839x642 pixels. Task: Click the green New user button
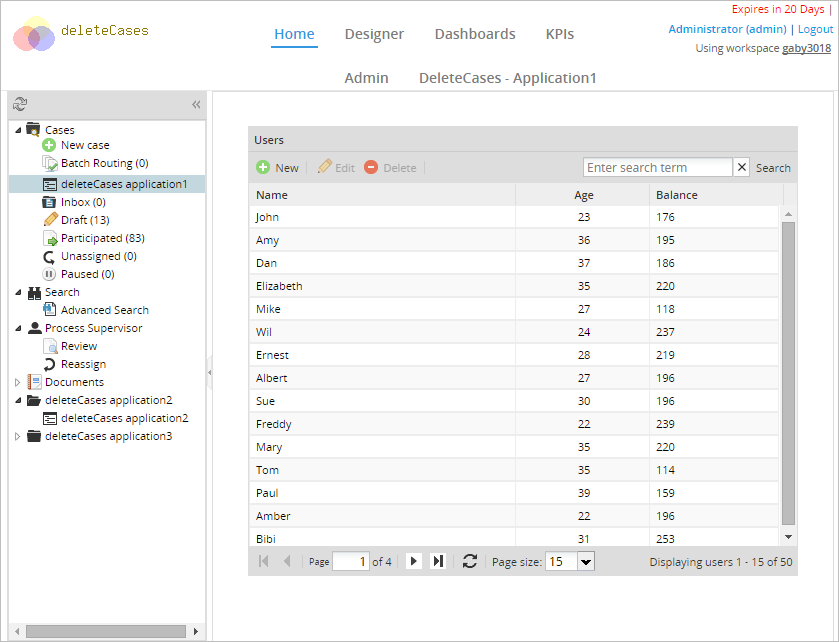click(277, 168)
